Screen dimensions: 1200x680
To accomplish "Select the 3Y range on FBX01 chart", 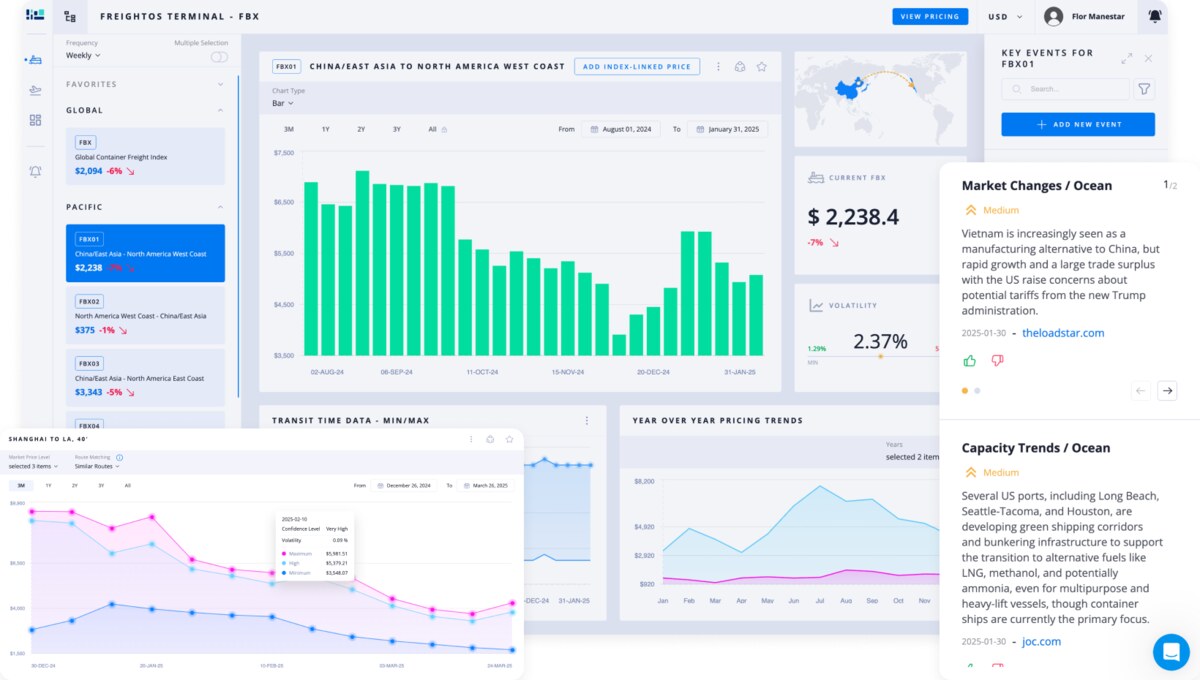I will pyautogui.click(x=396, y=129).
